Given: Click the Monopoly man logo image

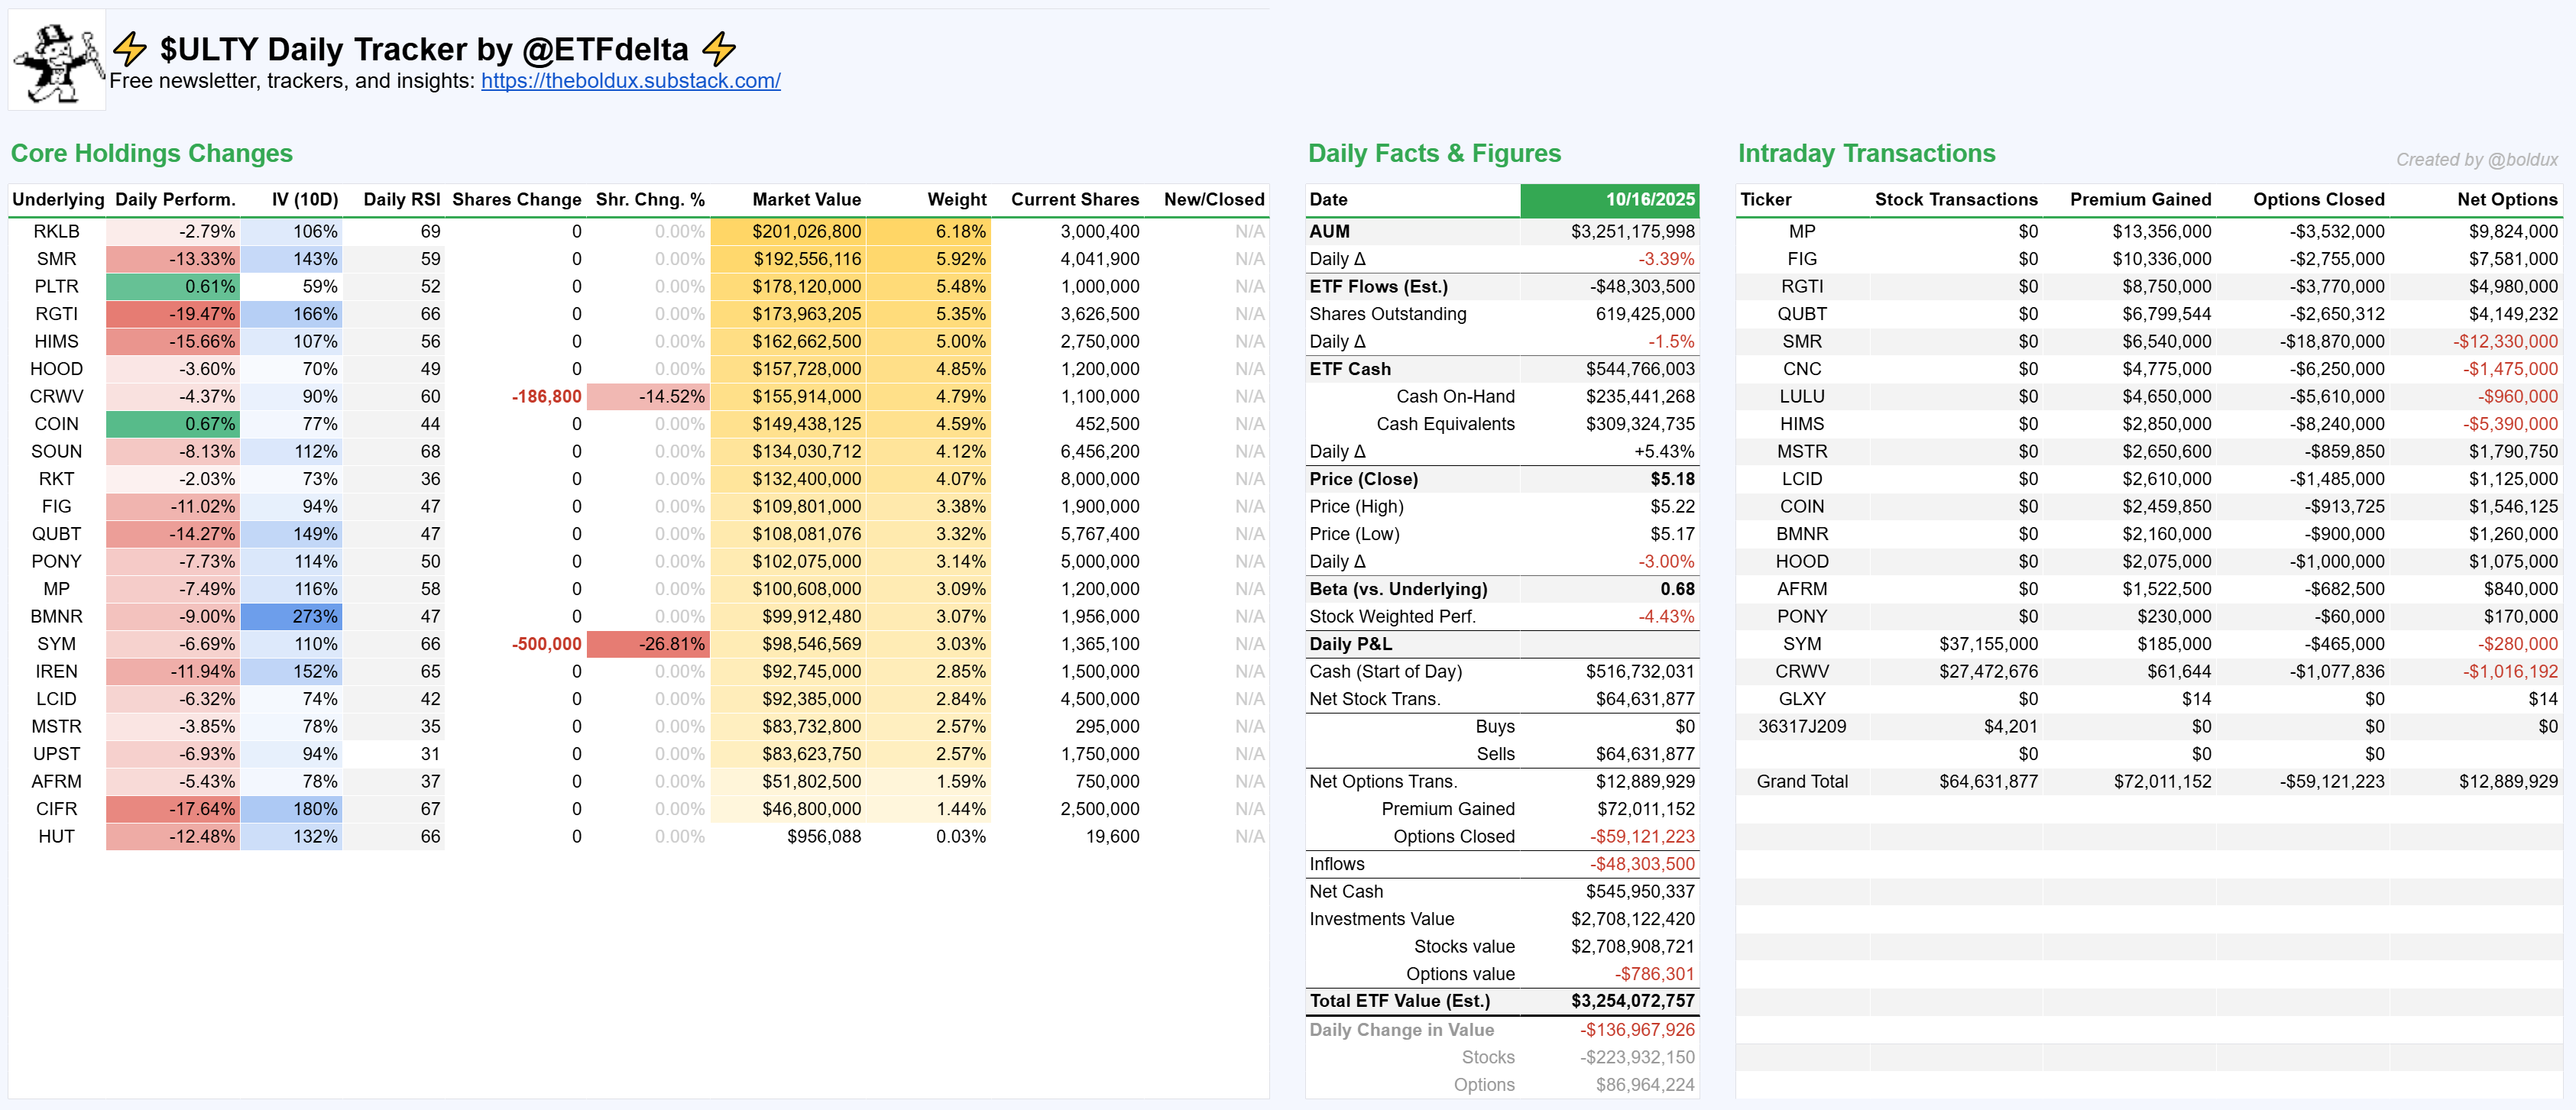Looking at the screenshot, I should (x=57, y=62).
